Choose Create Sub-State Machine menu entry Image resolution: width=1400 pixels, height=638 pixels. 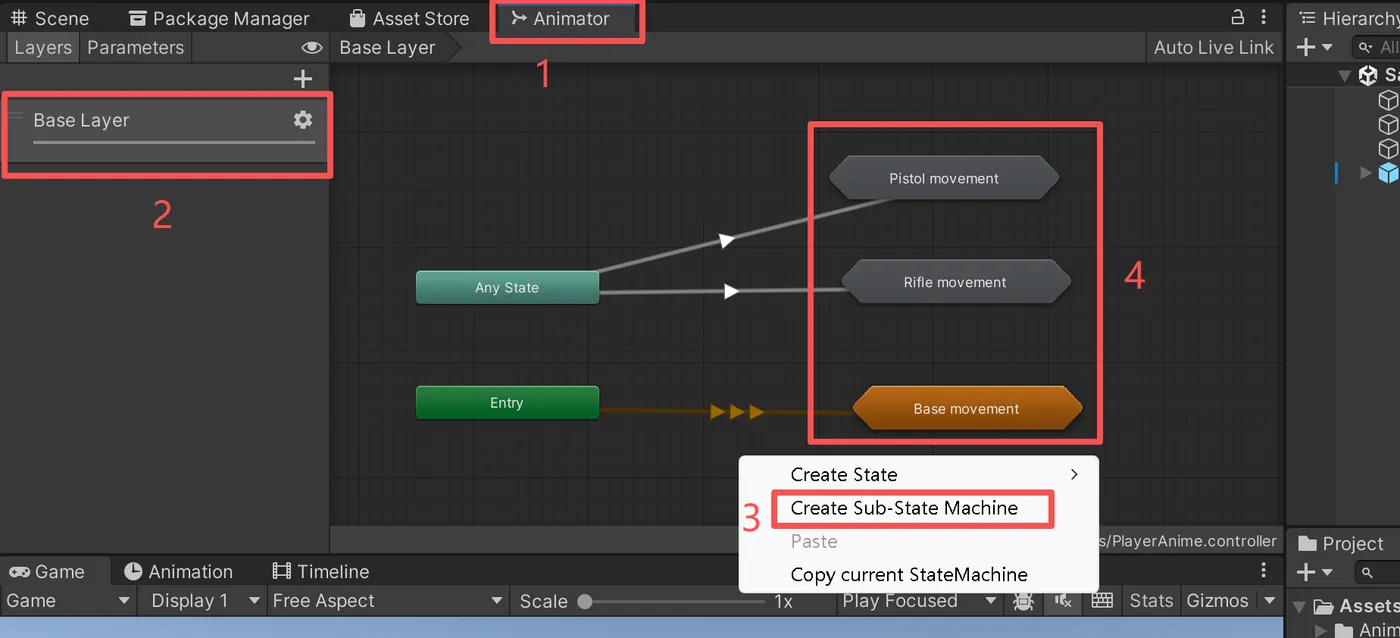[x=904, y=508]
